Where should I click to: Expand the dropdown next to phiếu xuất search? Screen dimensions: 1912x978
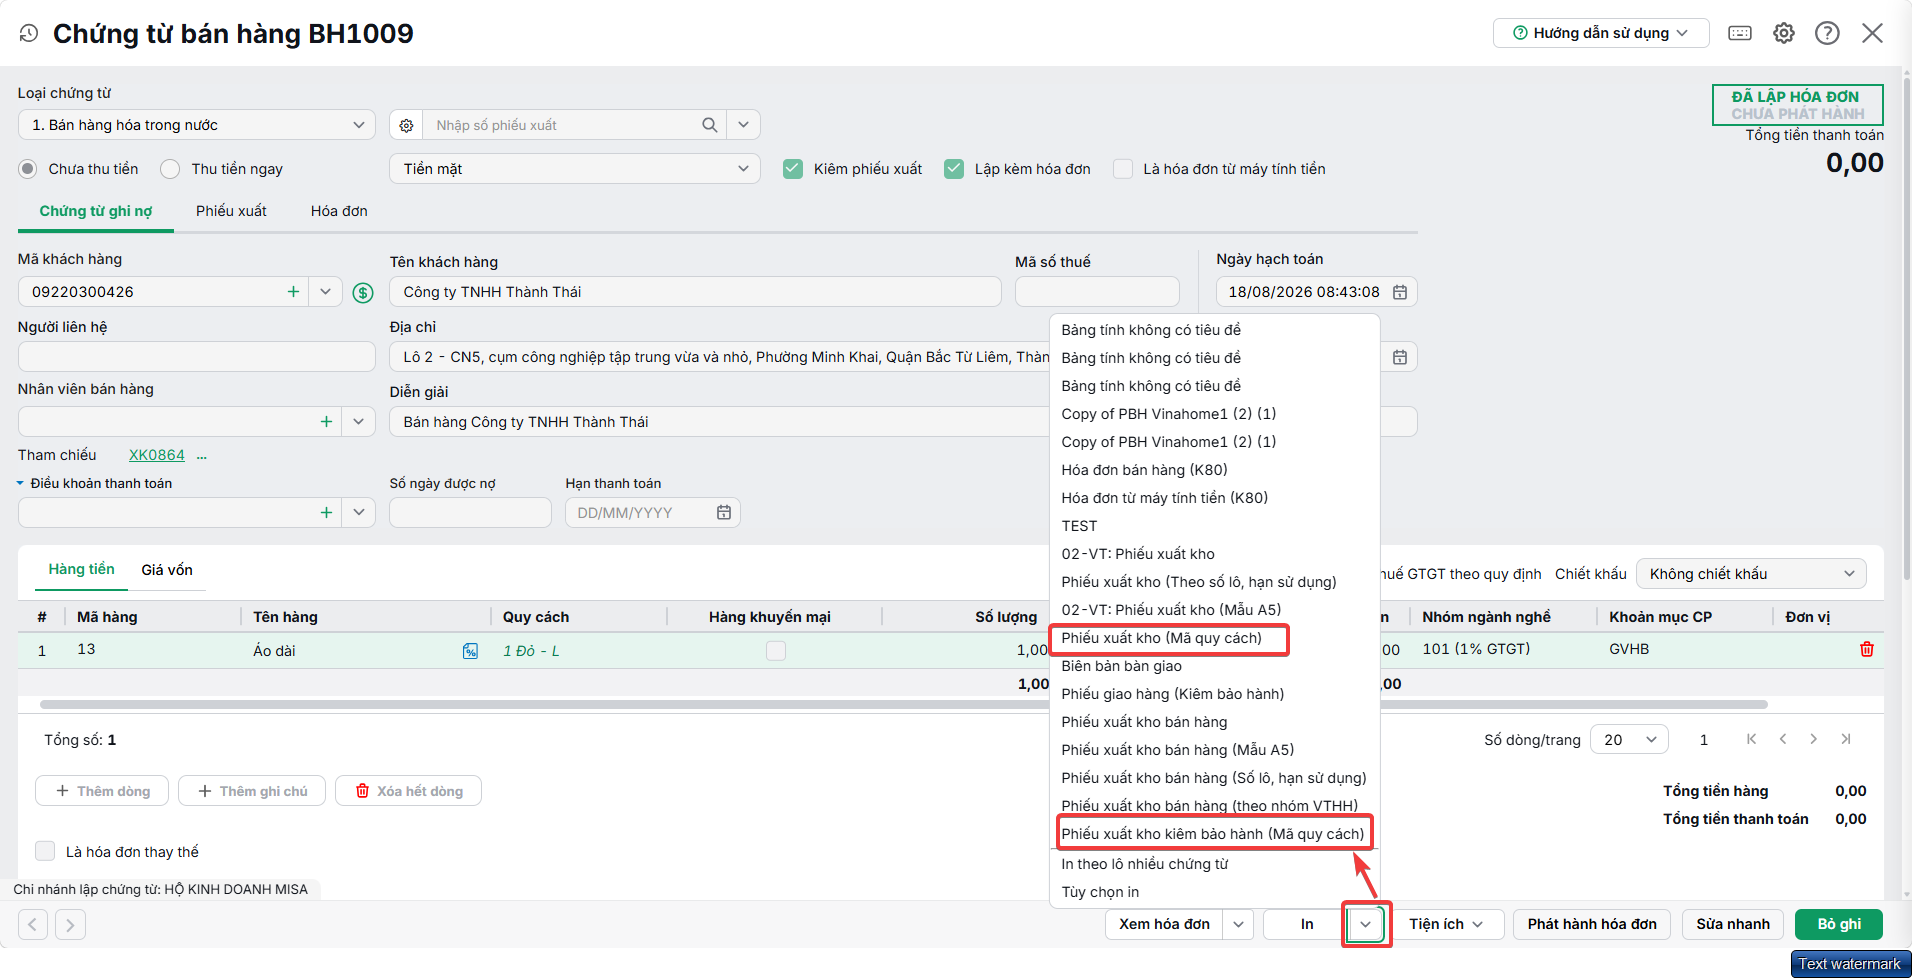pyautogui.click(x=743, y=125)
